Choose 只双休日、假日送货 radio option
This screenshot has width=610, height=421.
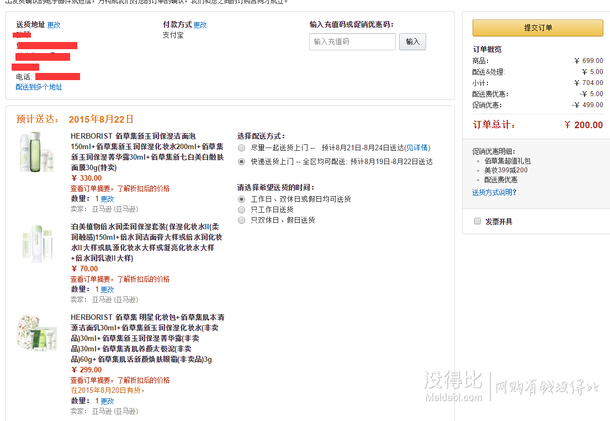tap(242, 220)
